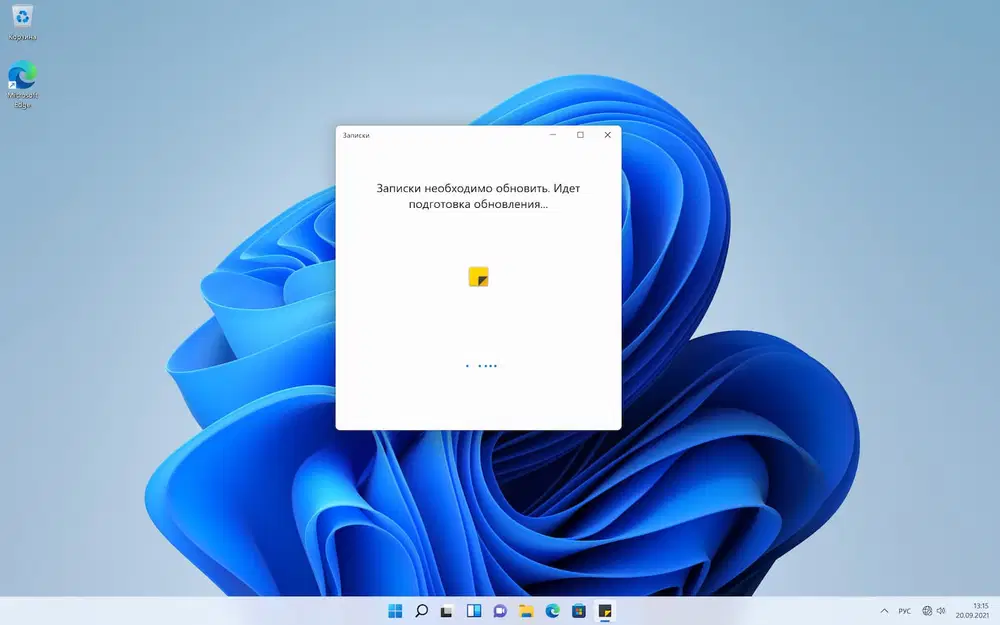This screenshot has height=625, width=1000.
Task: Open the Recycle Bin desktop icon
Action: pyautogui.click(x=22, y=22)
